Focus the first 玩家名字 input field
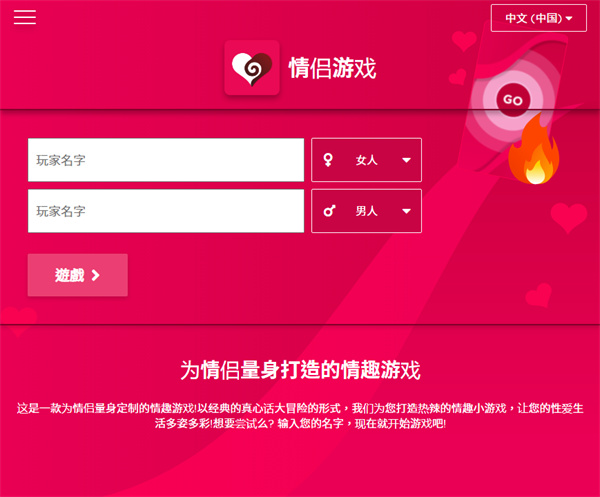The width and height of the screenshot is (600, 497). point(166,160)
